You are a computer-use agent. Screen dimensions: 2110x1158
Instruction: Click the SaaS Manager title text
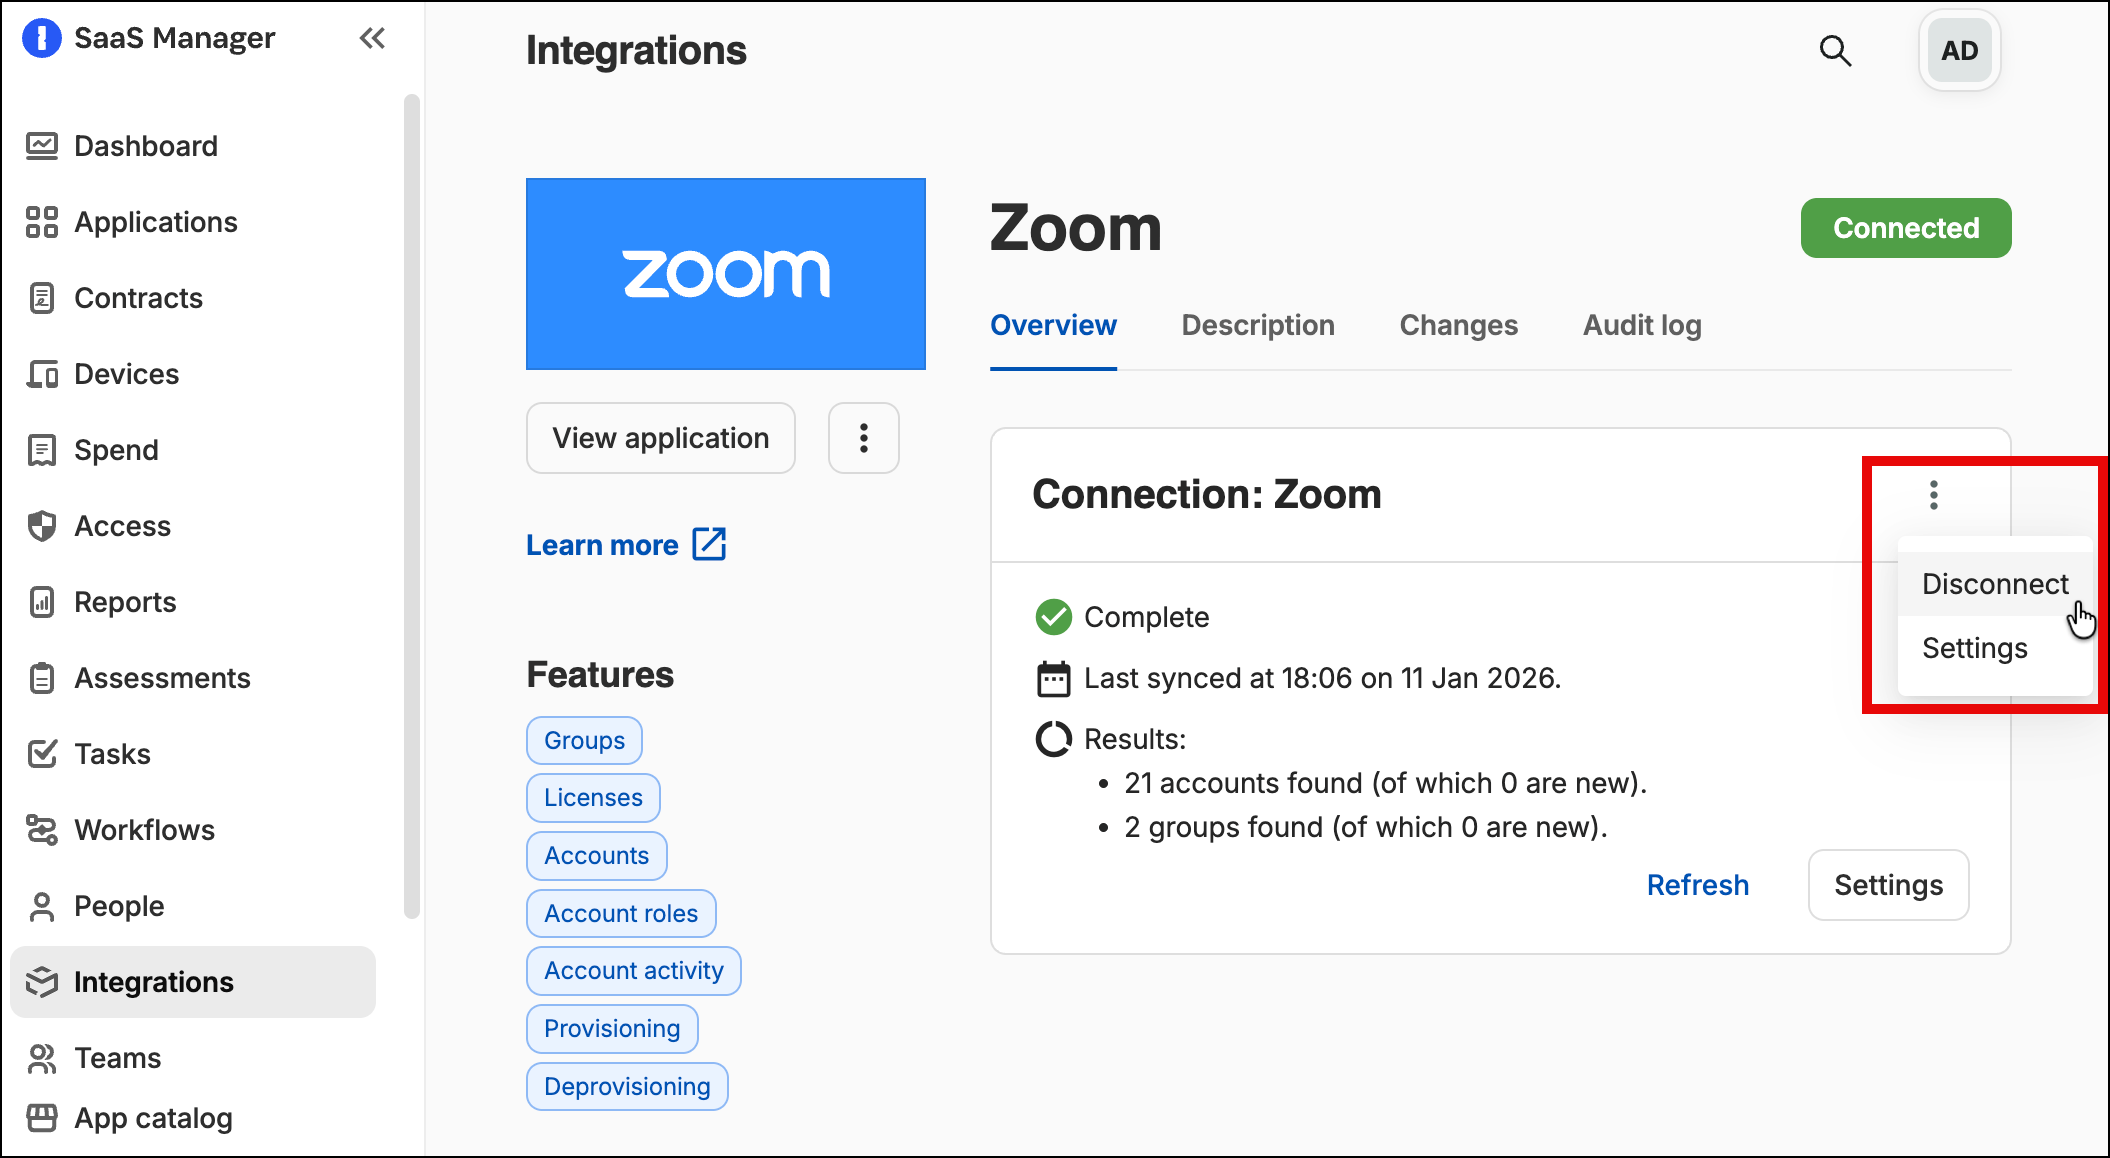(x=174, y=38)
